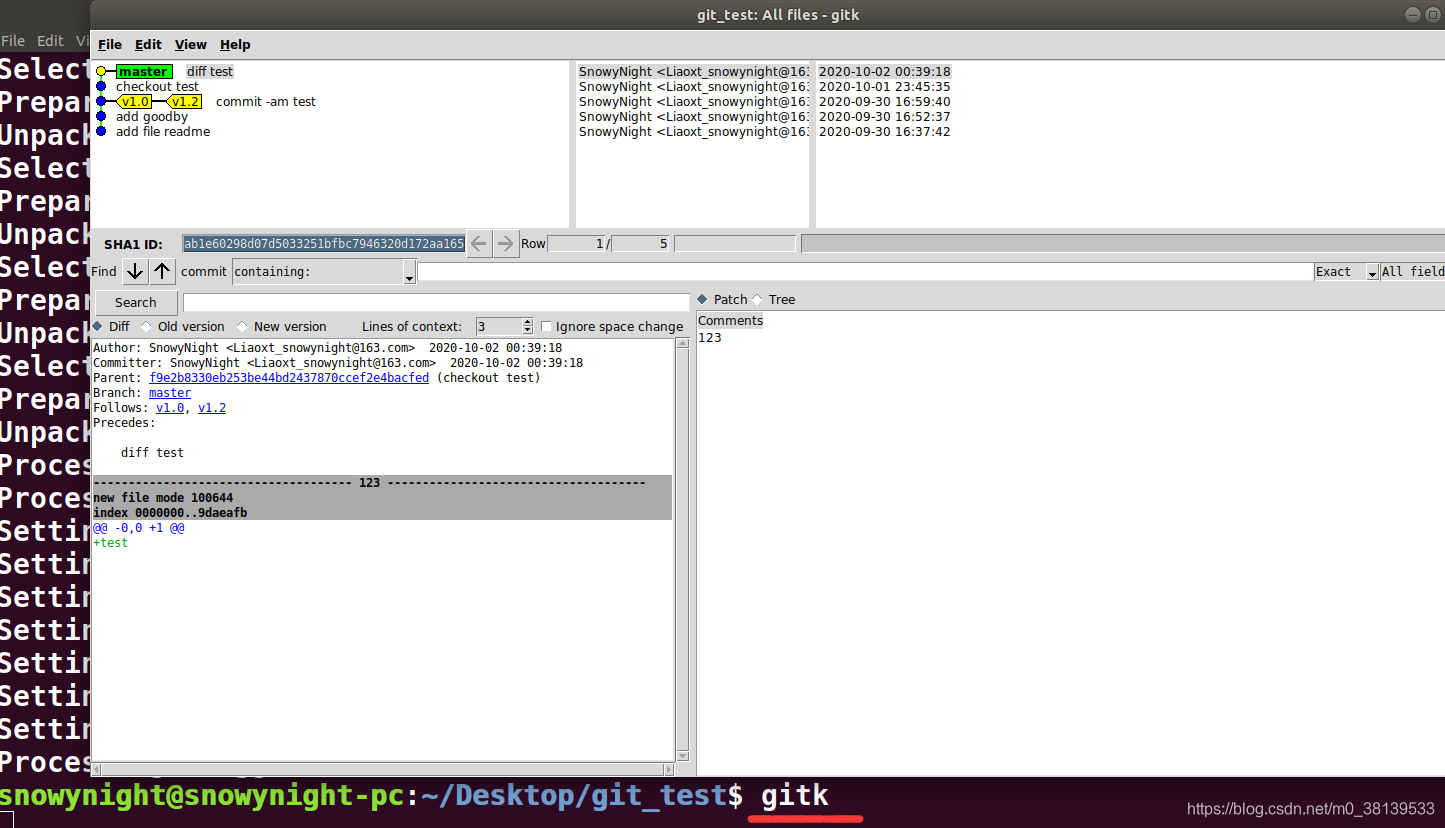The width and height of the screenshot is (1445, 828).
Task: Click the current row number field showing 1
Action: coord(577,244)
